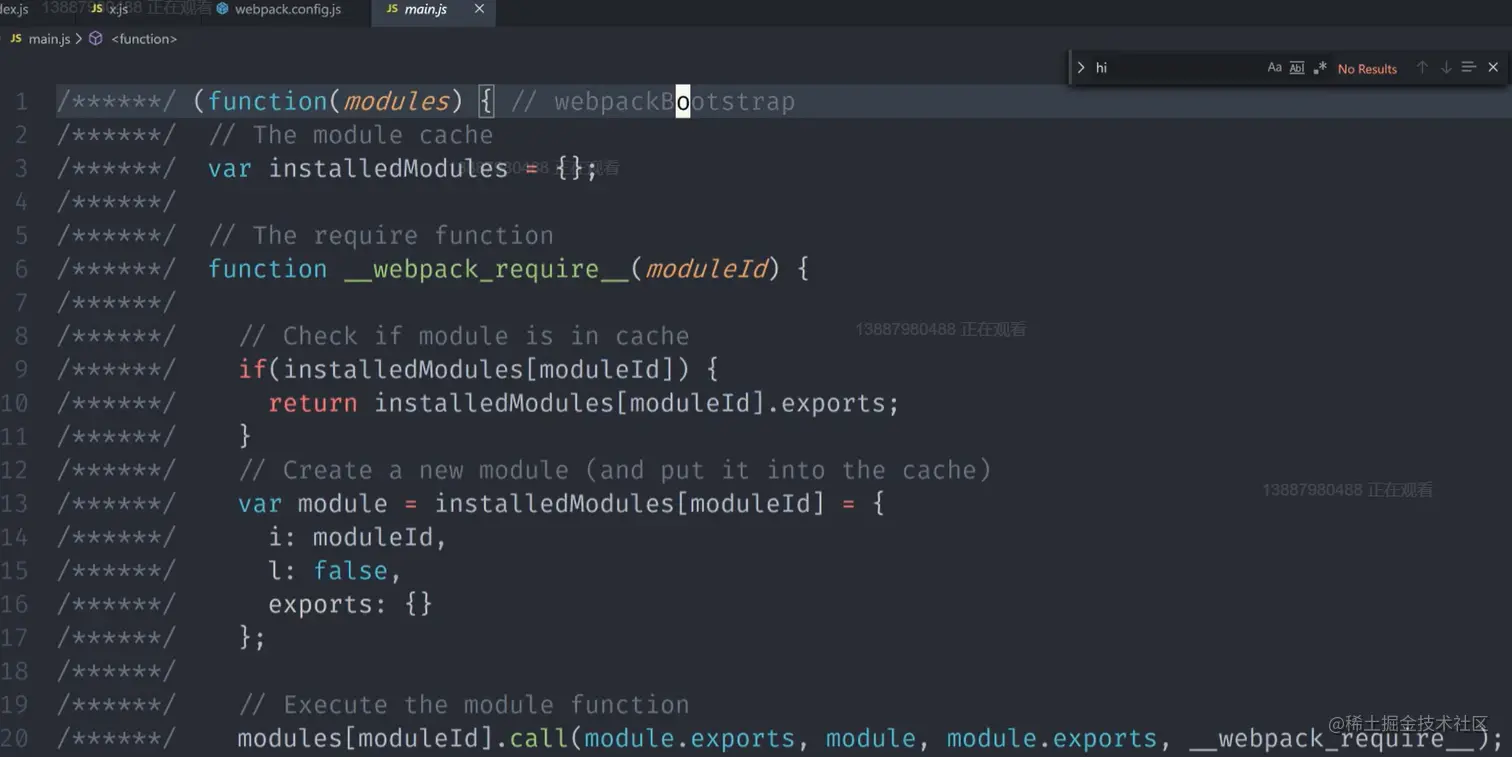Click 'call' on line 20
Image resolution: width=1512 pixels, height=757 pixels.
click(x=539, y=738)
